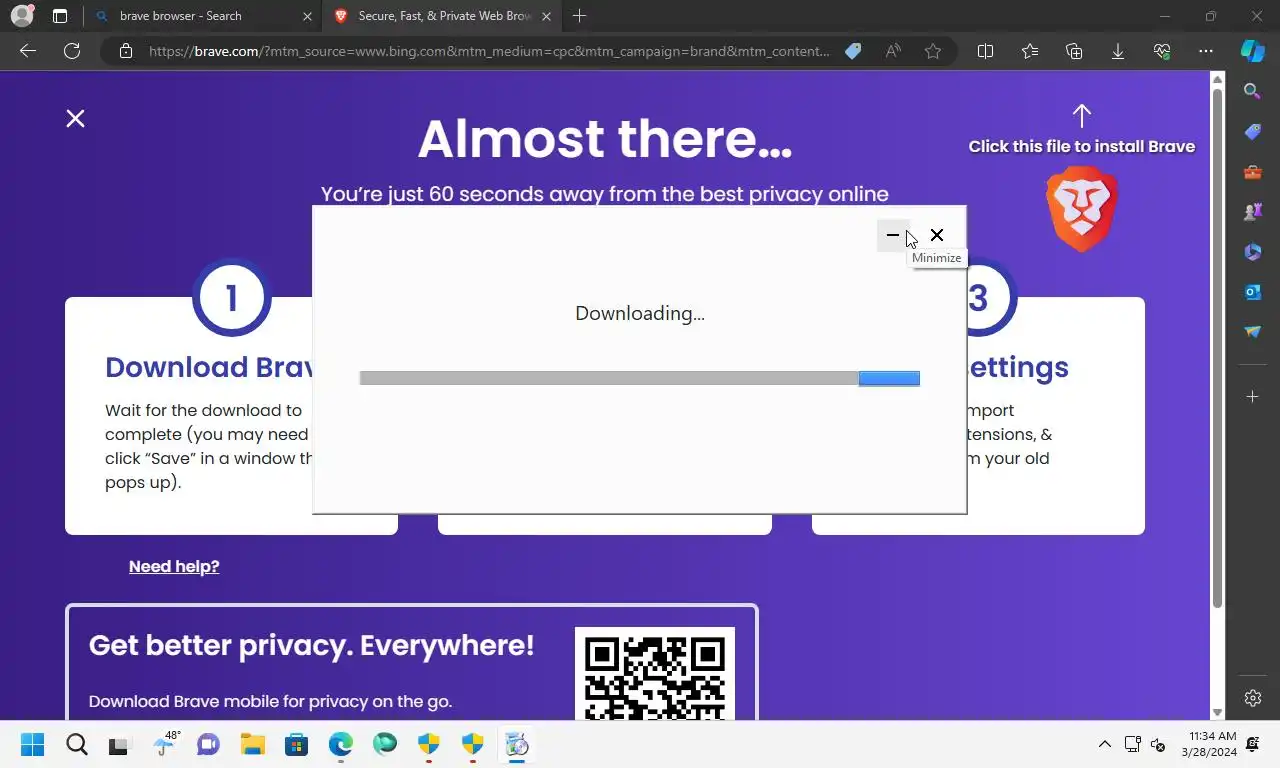Click the download progress bar
This screenshot has height=768, width=1280.
pos(639,378)
